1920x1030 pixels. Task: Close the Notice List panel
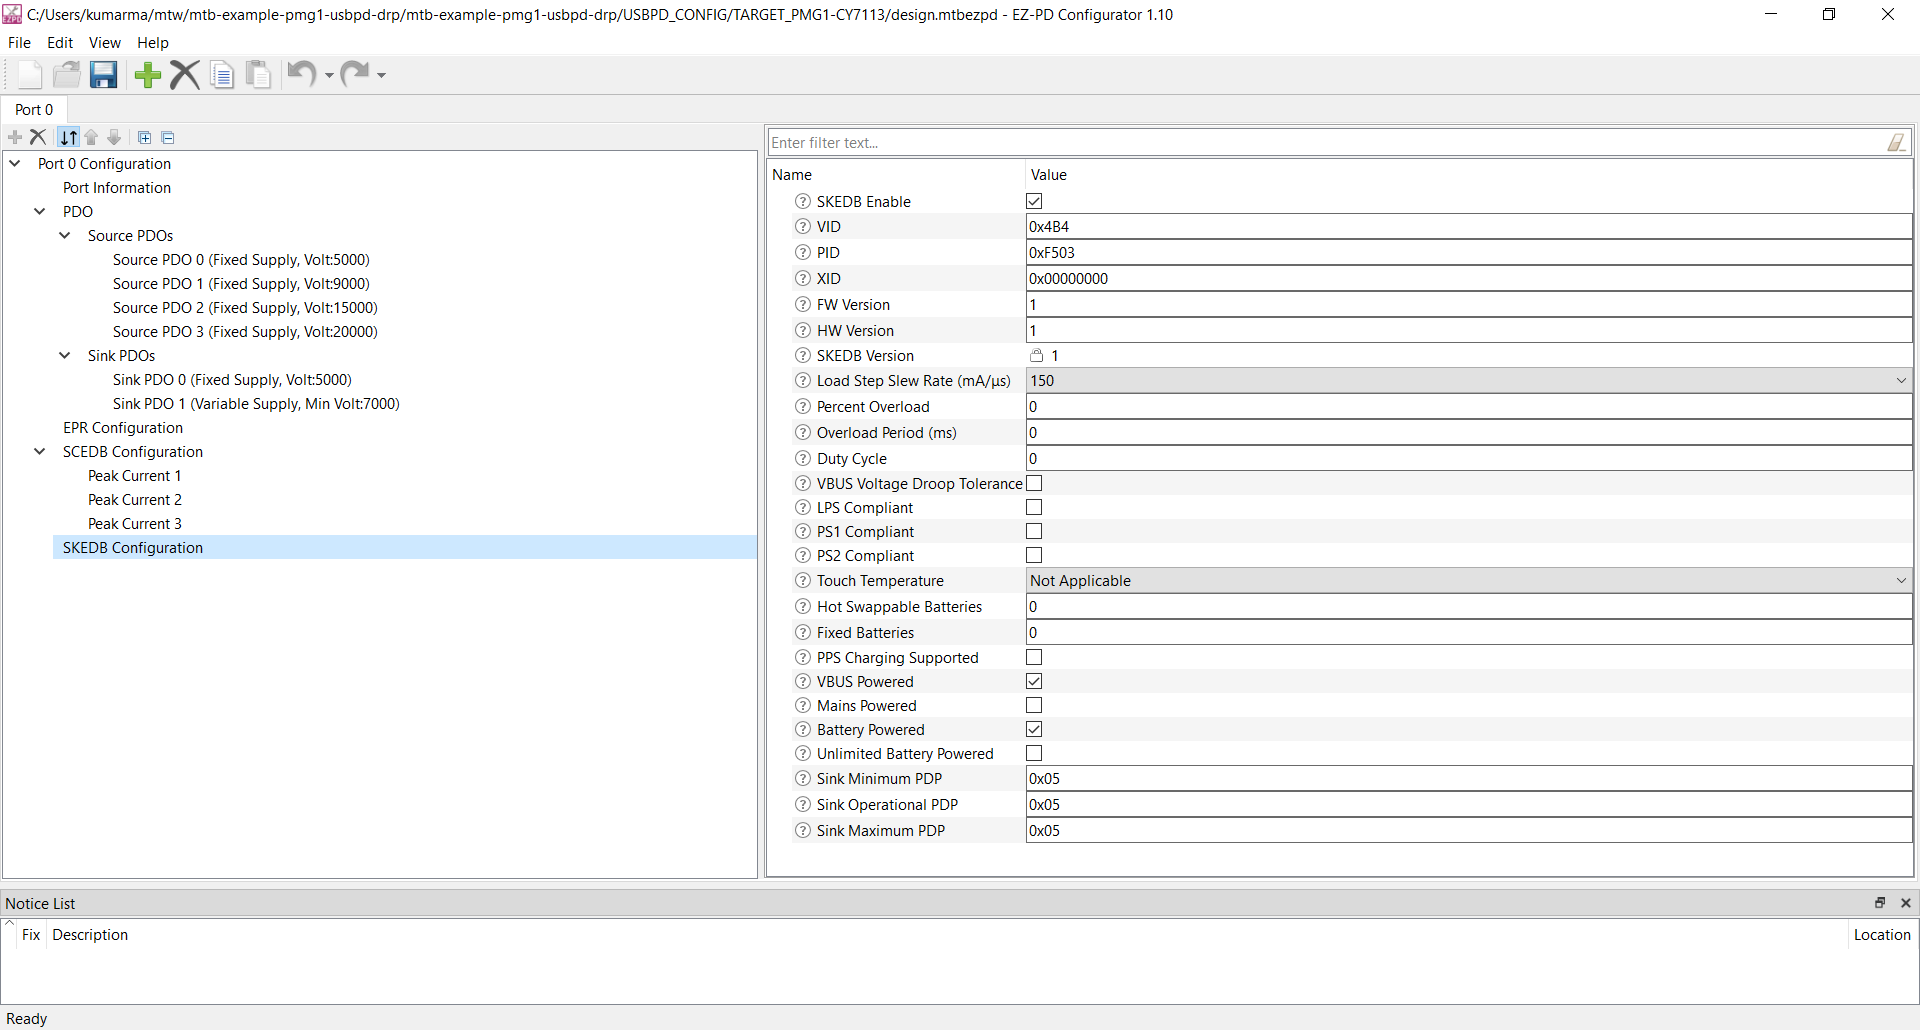tap(1906, 903)
